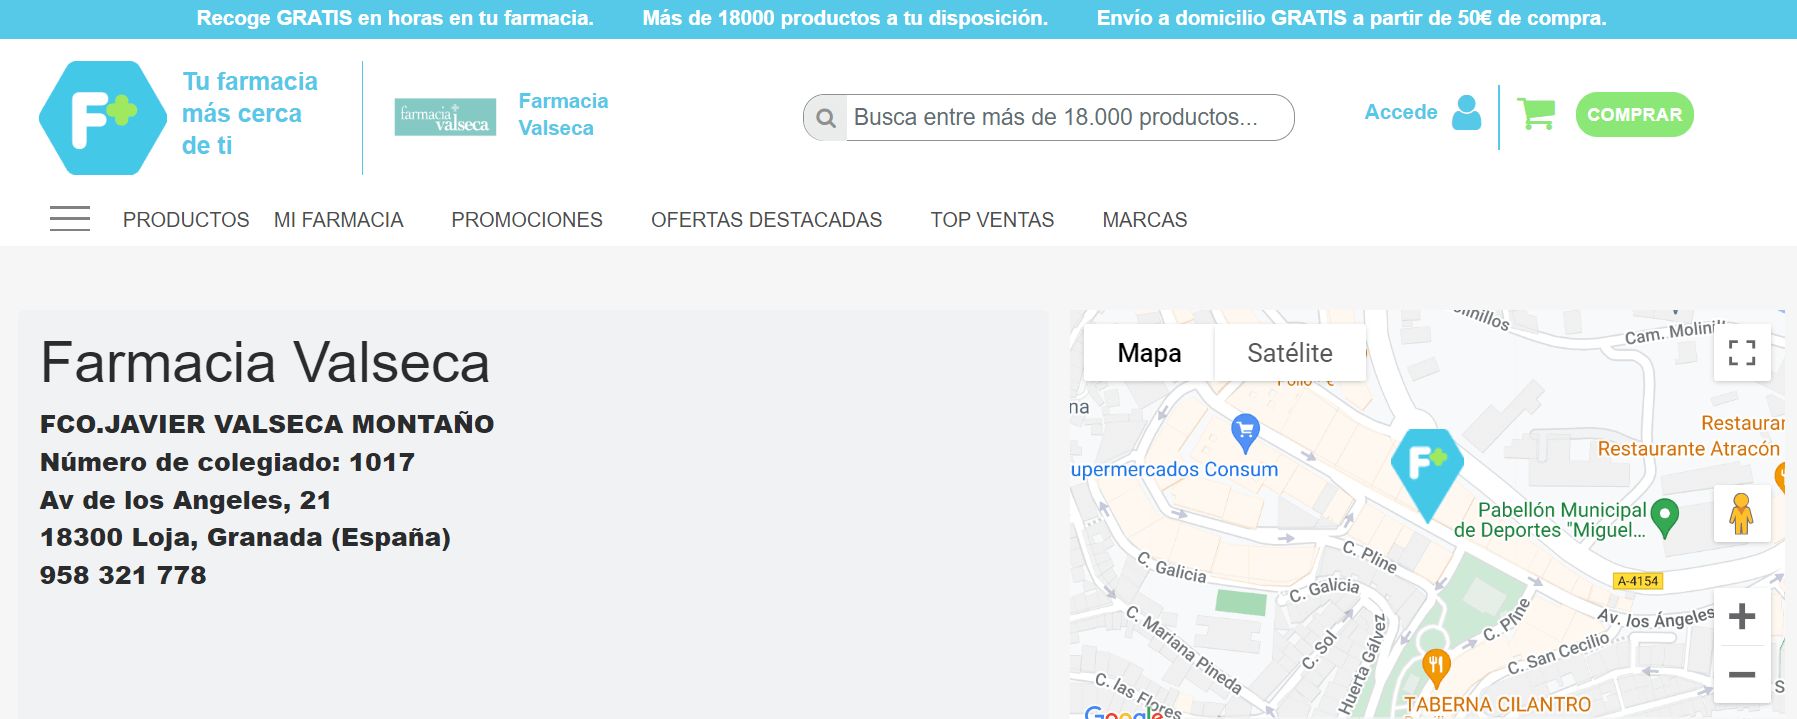Screen dimensions: 1797x719
Task: Open the hamburger menu icon
Action: (70, 219)
